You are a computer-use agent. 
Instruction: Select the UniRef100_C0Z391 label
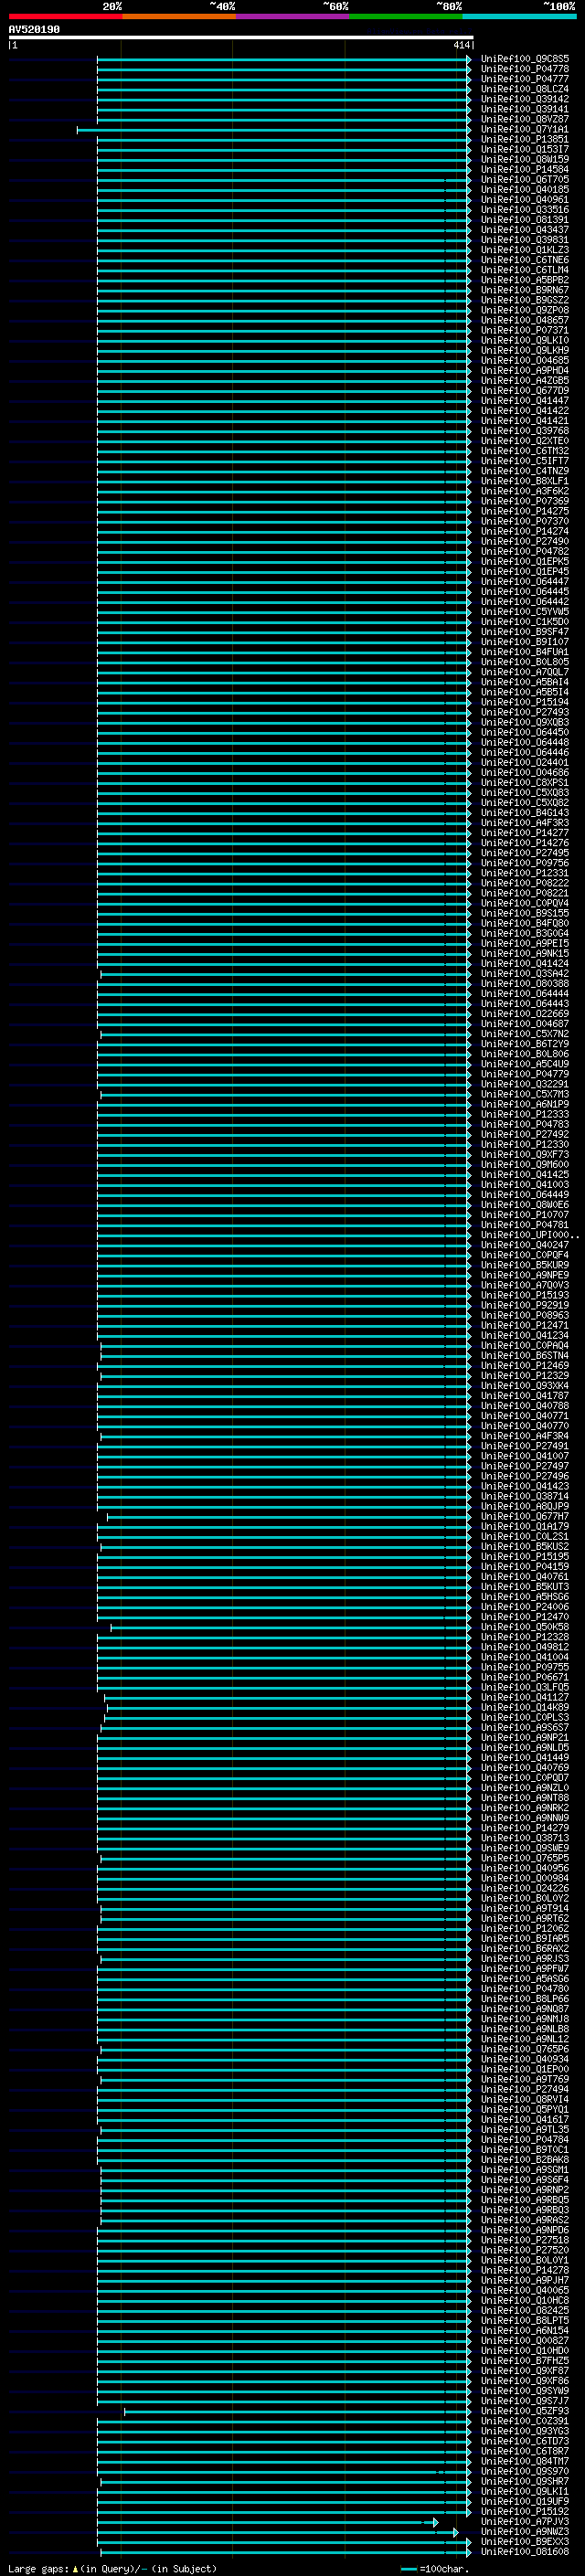[524, 2421]
